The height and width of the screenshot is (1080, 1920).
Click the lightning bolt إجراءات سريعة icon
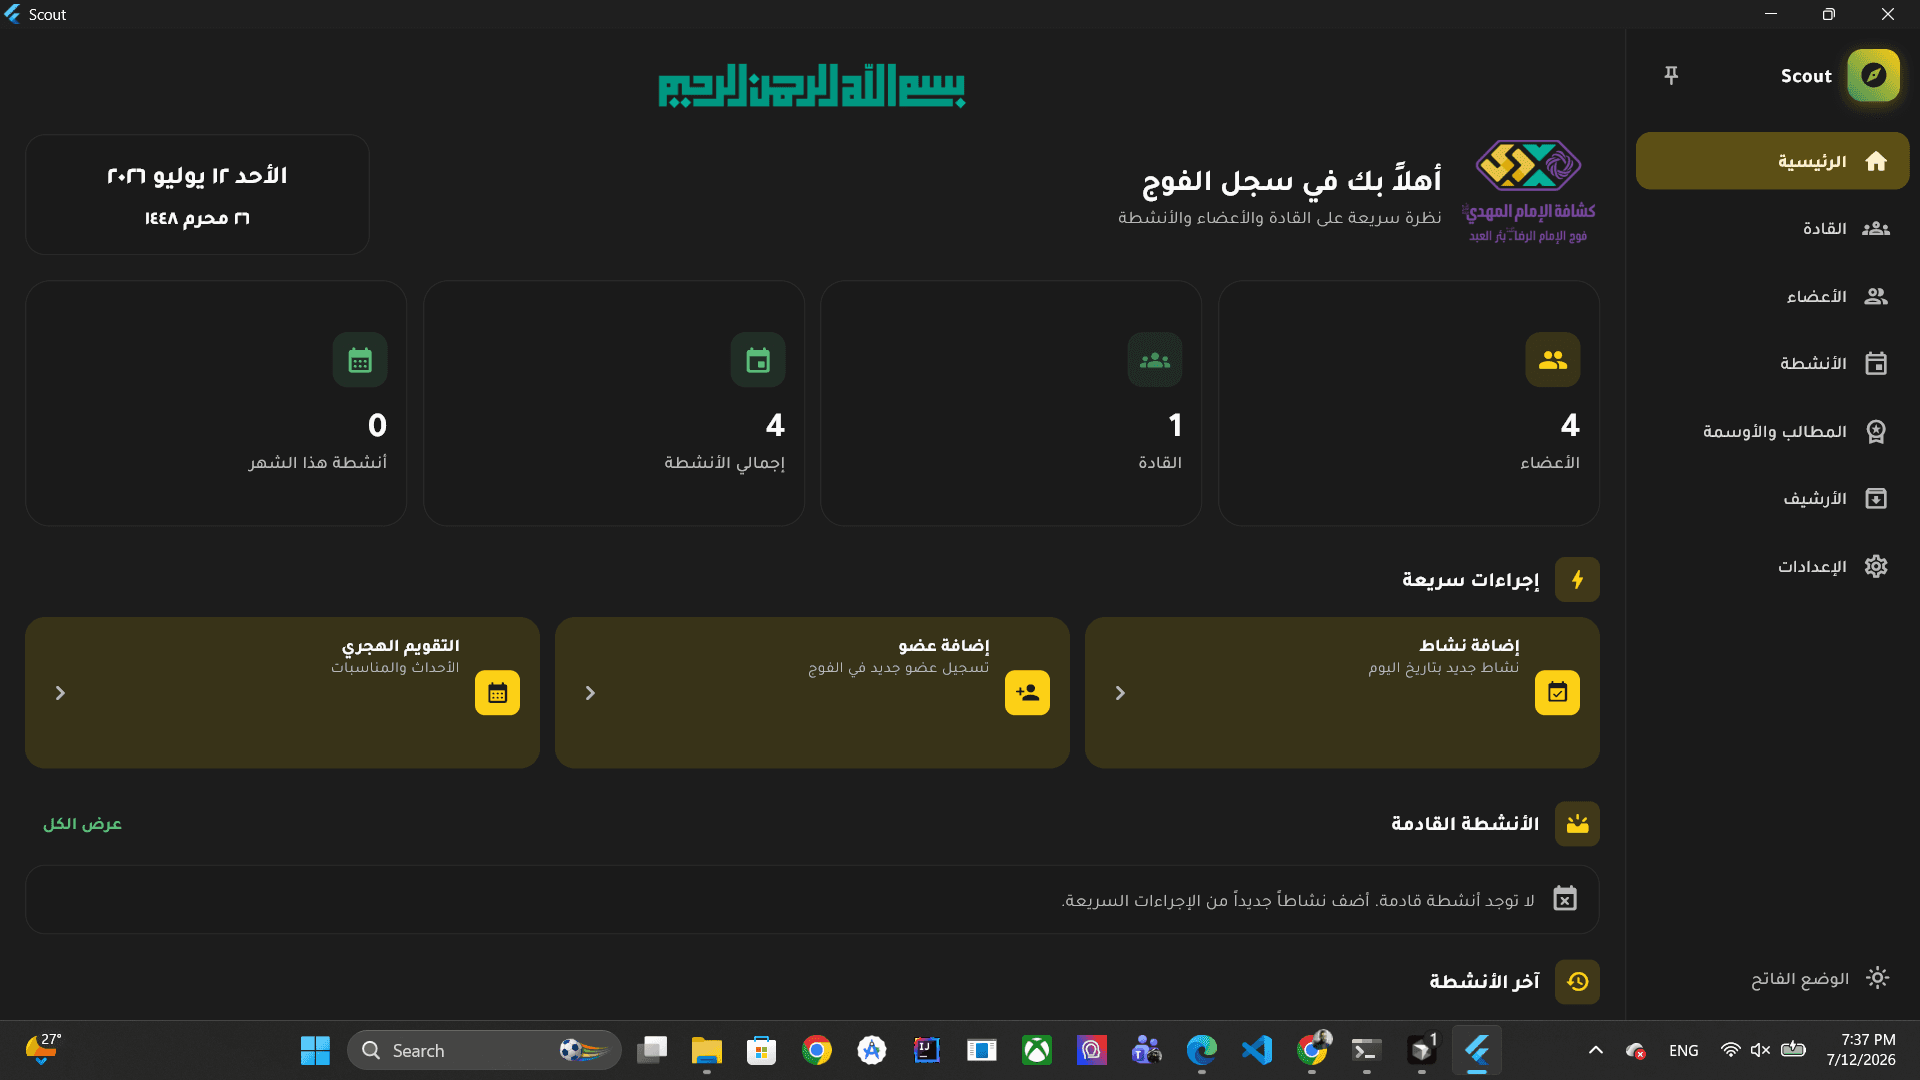[x=1577, y=580]
